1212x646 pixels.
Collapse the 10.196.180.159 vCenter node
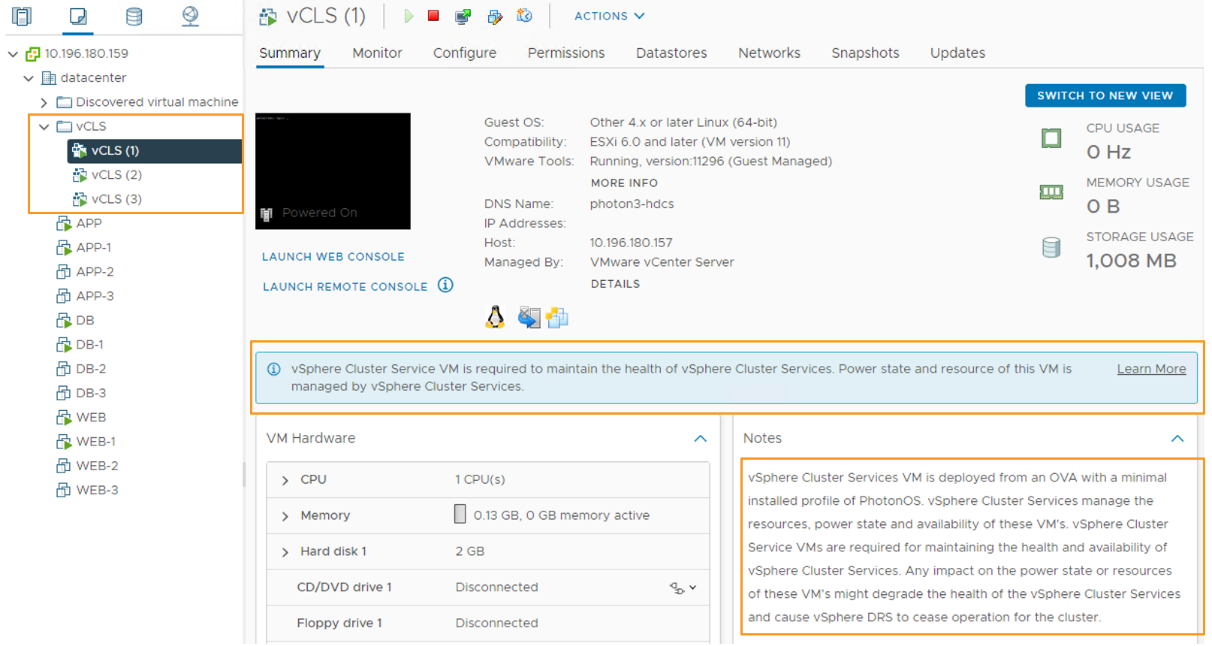pyautogui.click(x=13, y=54)
